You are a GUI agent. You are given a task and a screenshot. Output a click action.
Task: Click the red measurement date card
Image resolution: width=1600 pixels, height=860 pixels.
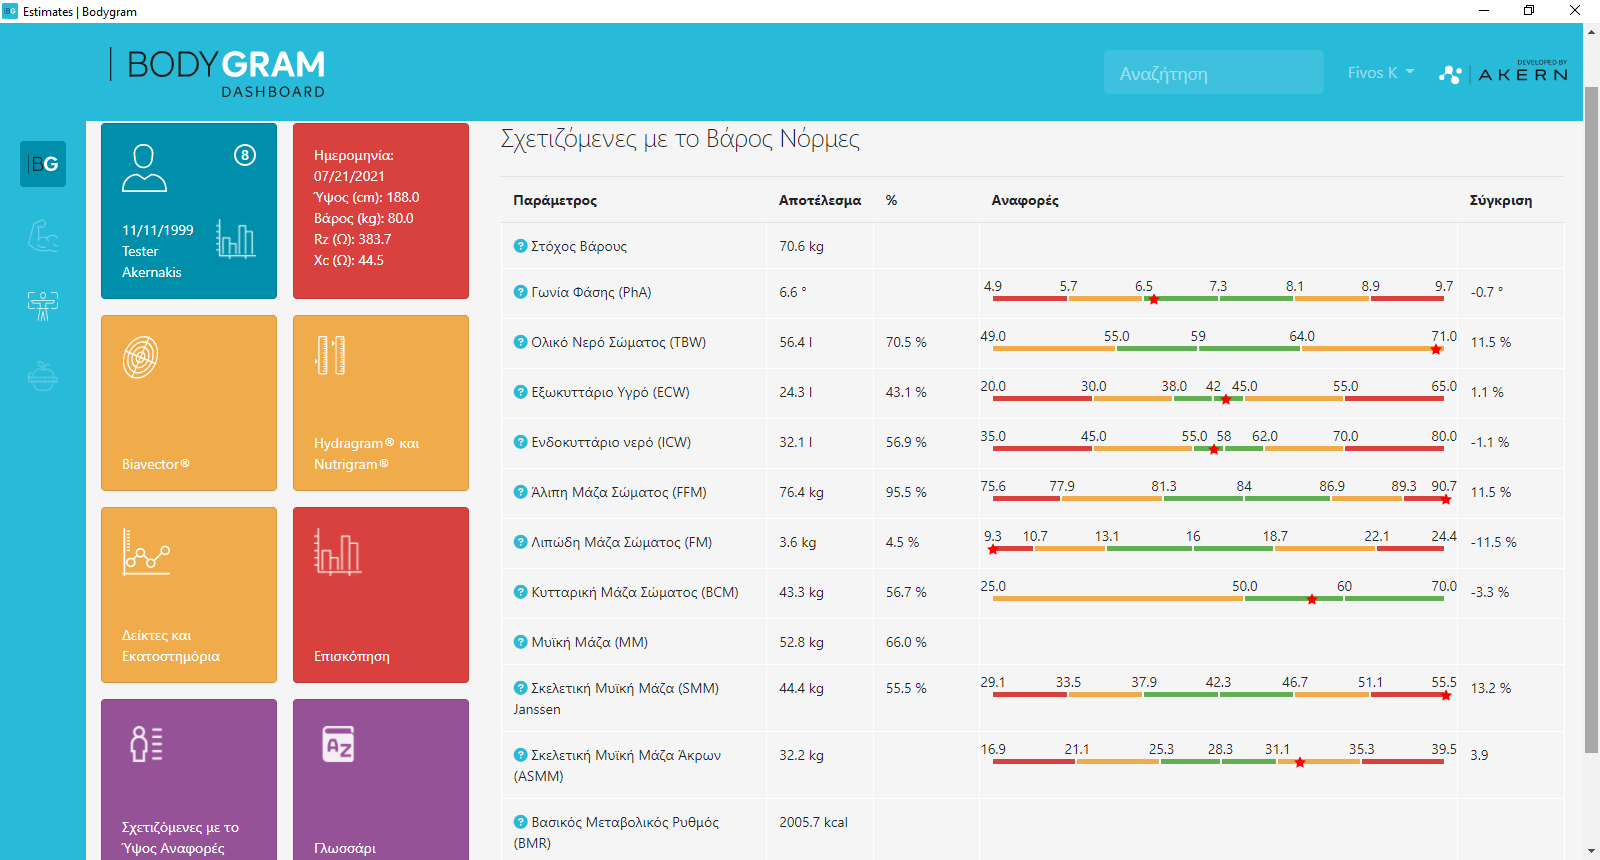(x=381, y=211)
